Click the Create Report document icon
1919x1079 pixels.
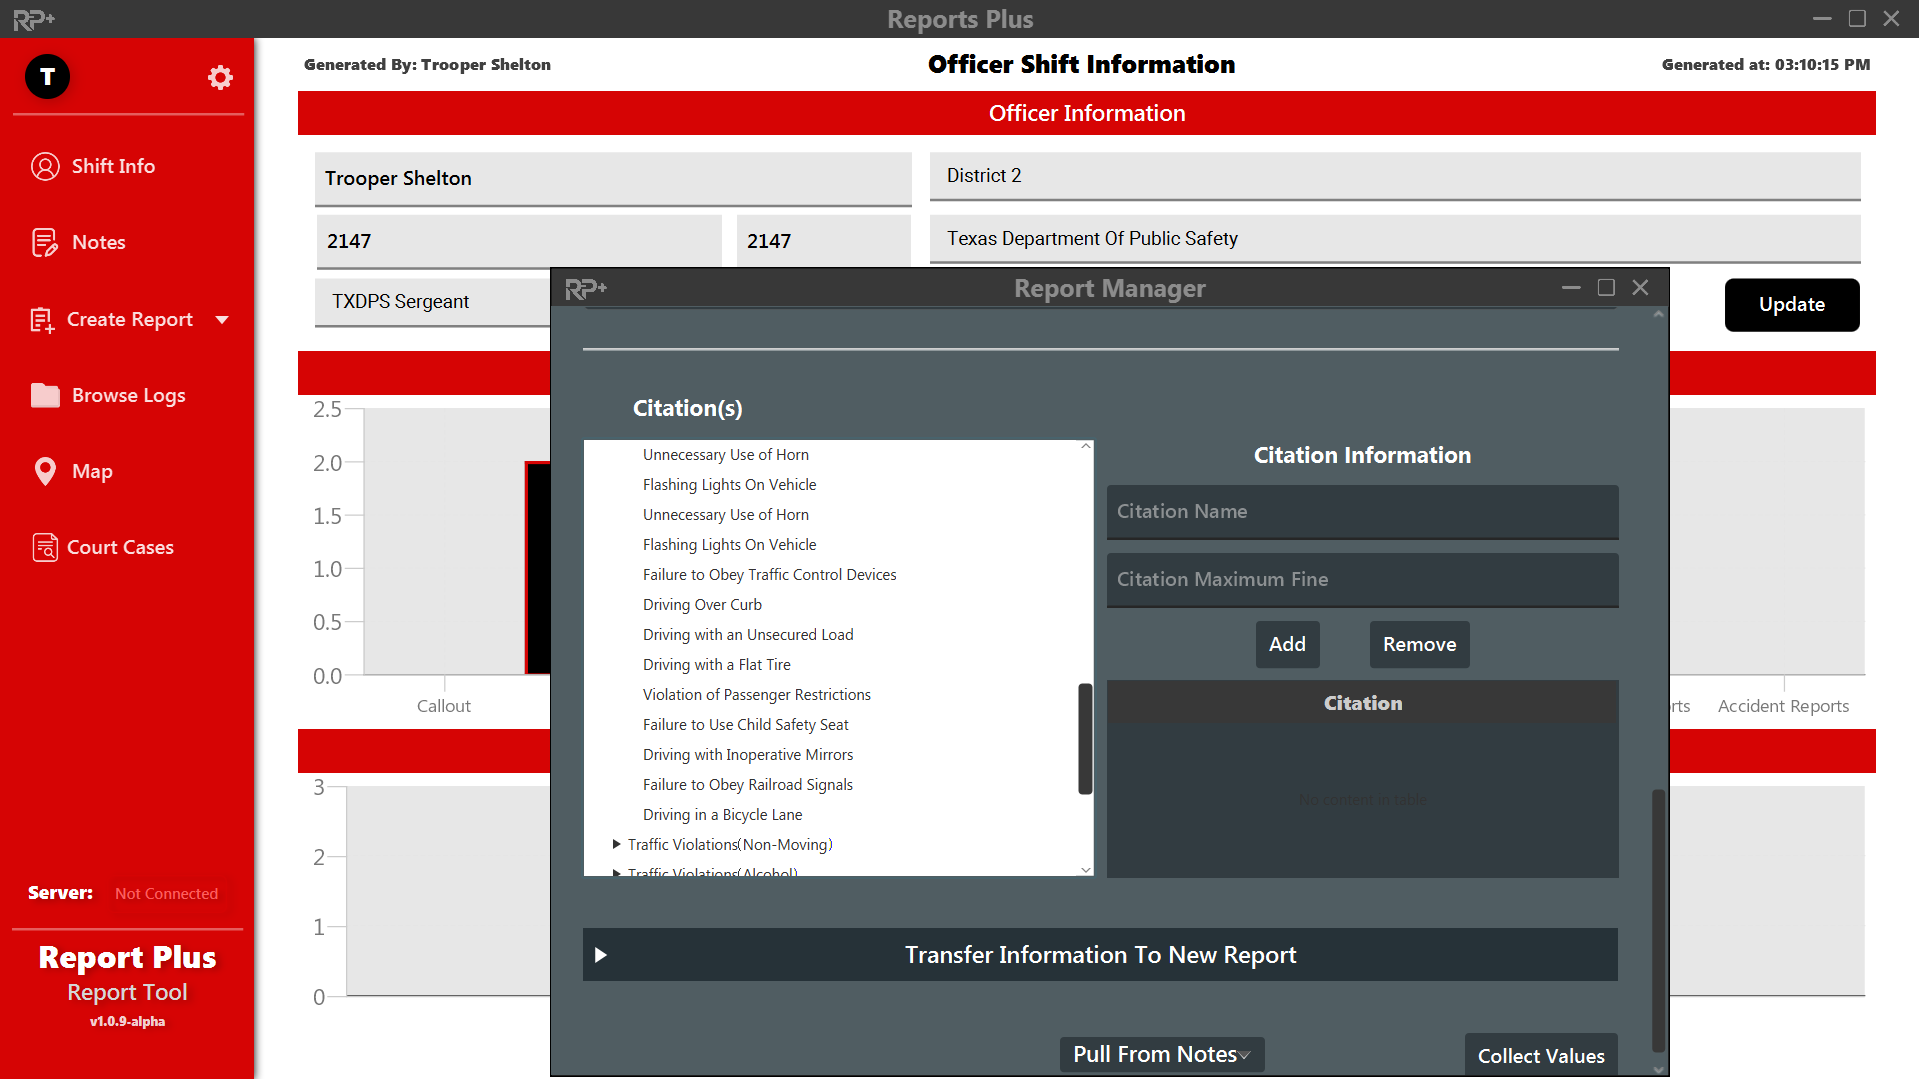click(x=42, y=320)
